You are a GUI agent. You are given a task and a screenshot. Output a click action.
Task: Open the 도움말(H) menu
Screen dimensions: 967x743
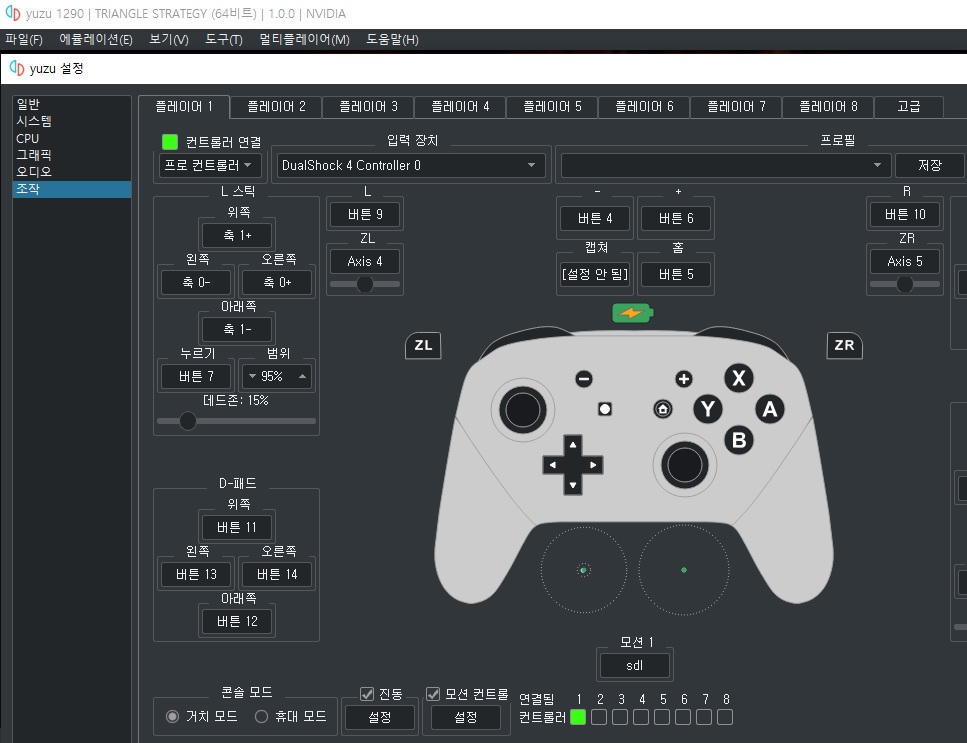(392, 39)
